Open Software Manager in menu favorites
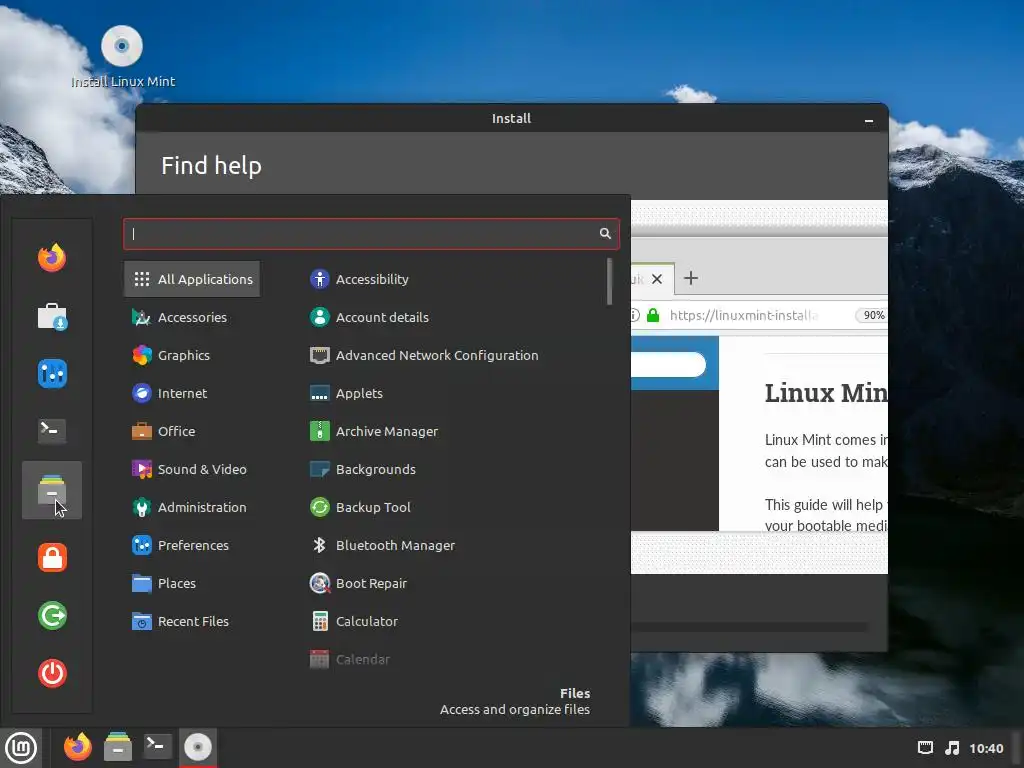This screenshot has width=1024, height=768. point(52,317)
